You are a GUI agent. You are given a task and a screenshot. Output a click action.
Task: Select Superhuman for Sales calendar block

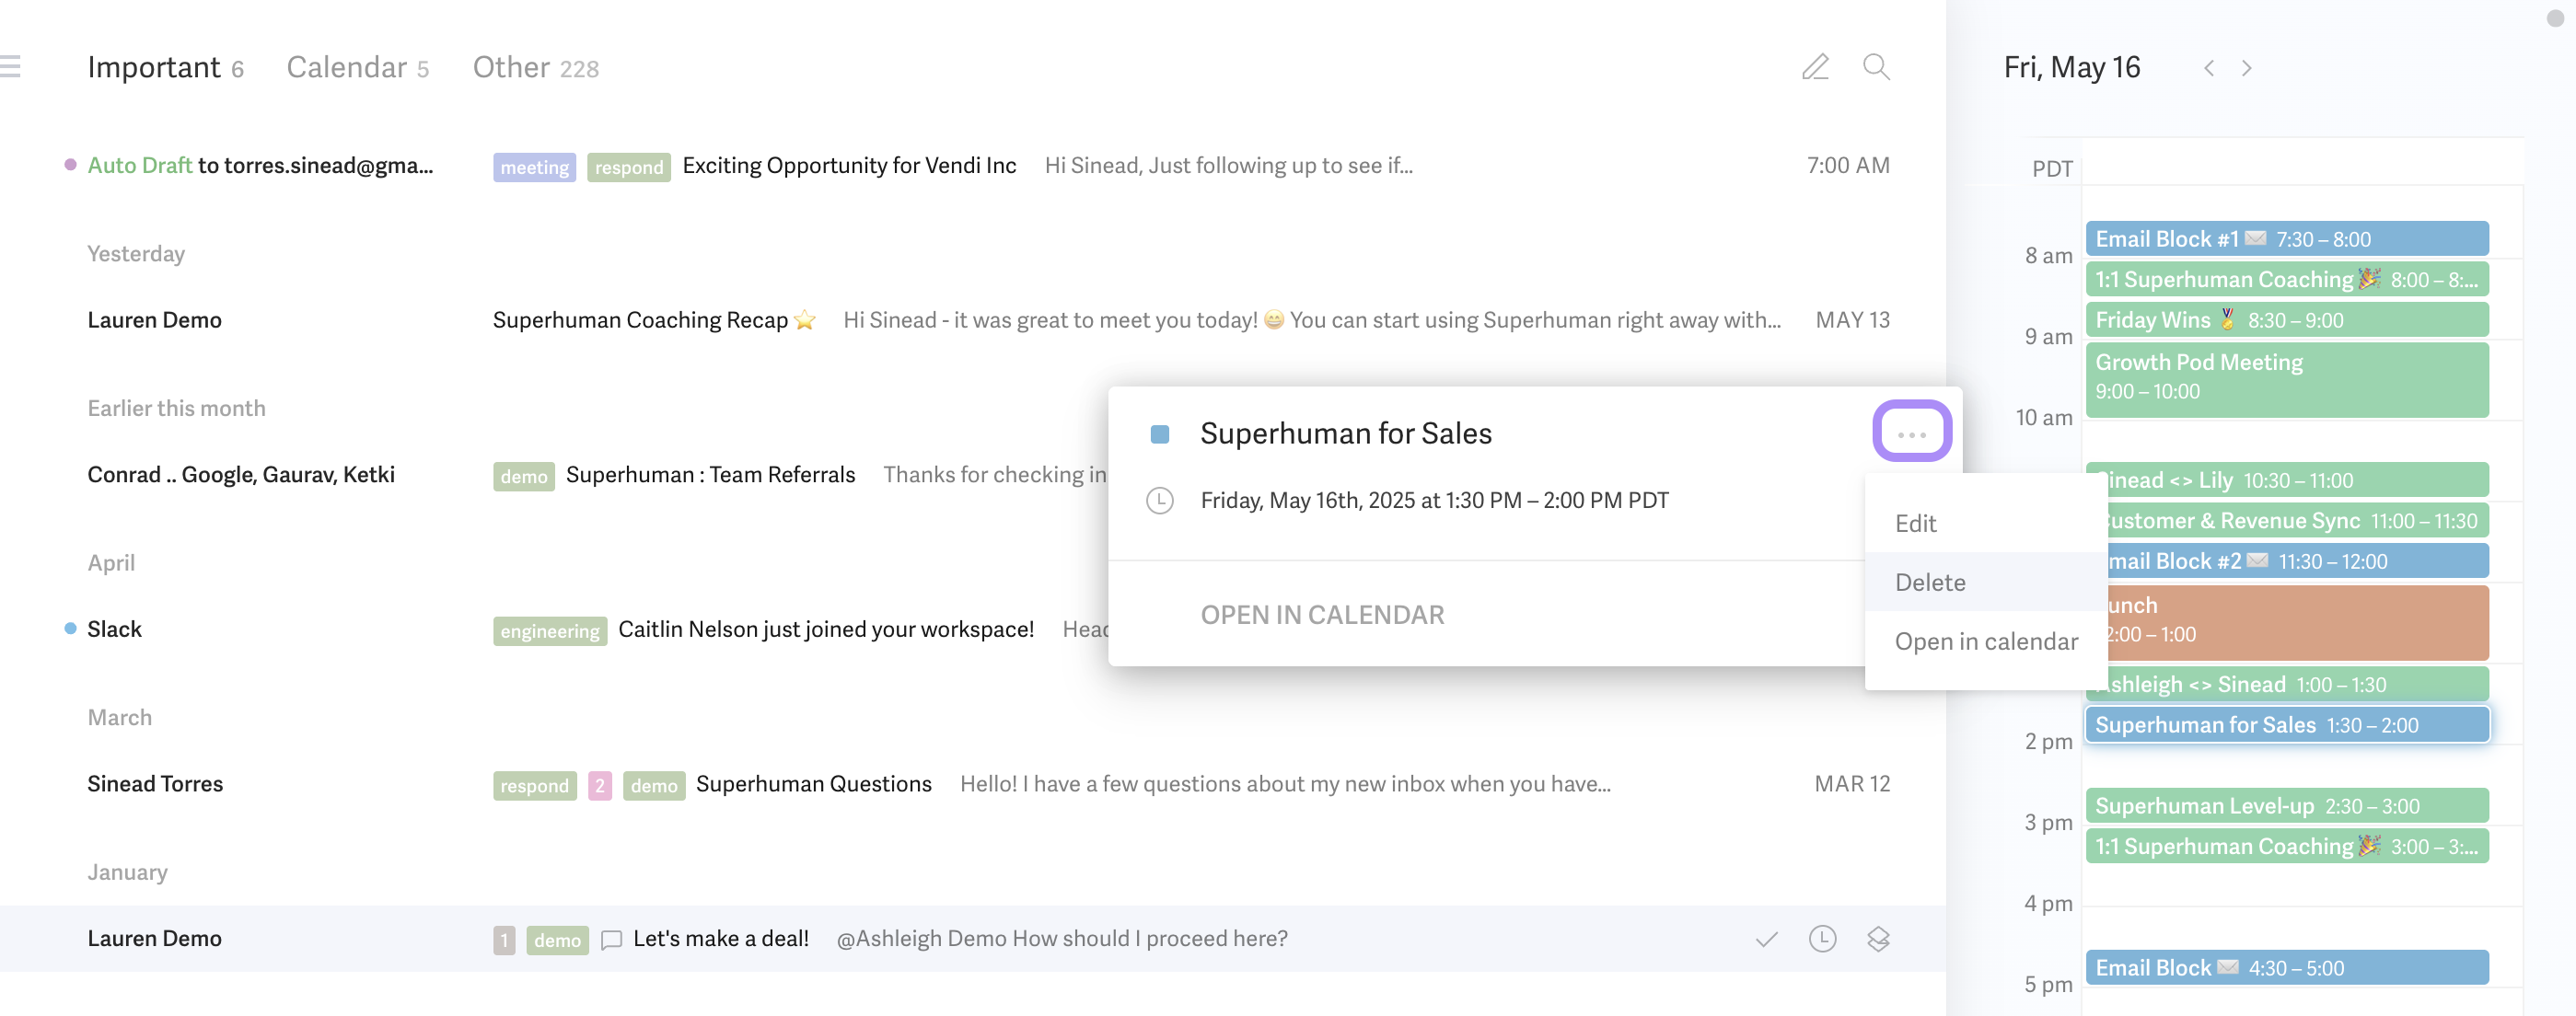click(2287, 725)
